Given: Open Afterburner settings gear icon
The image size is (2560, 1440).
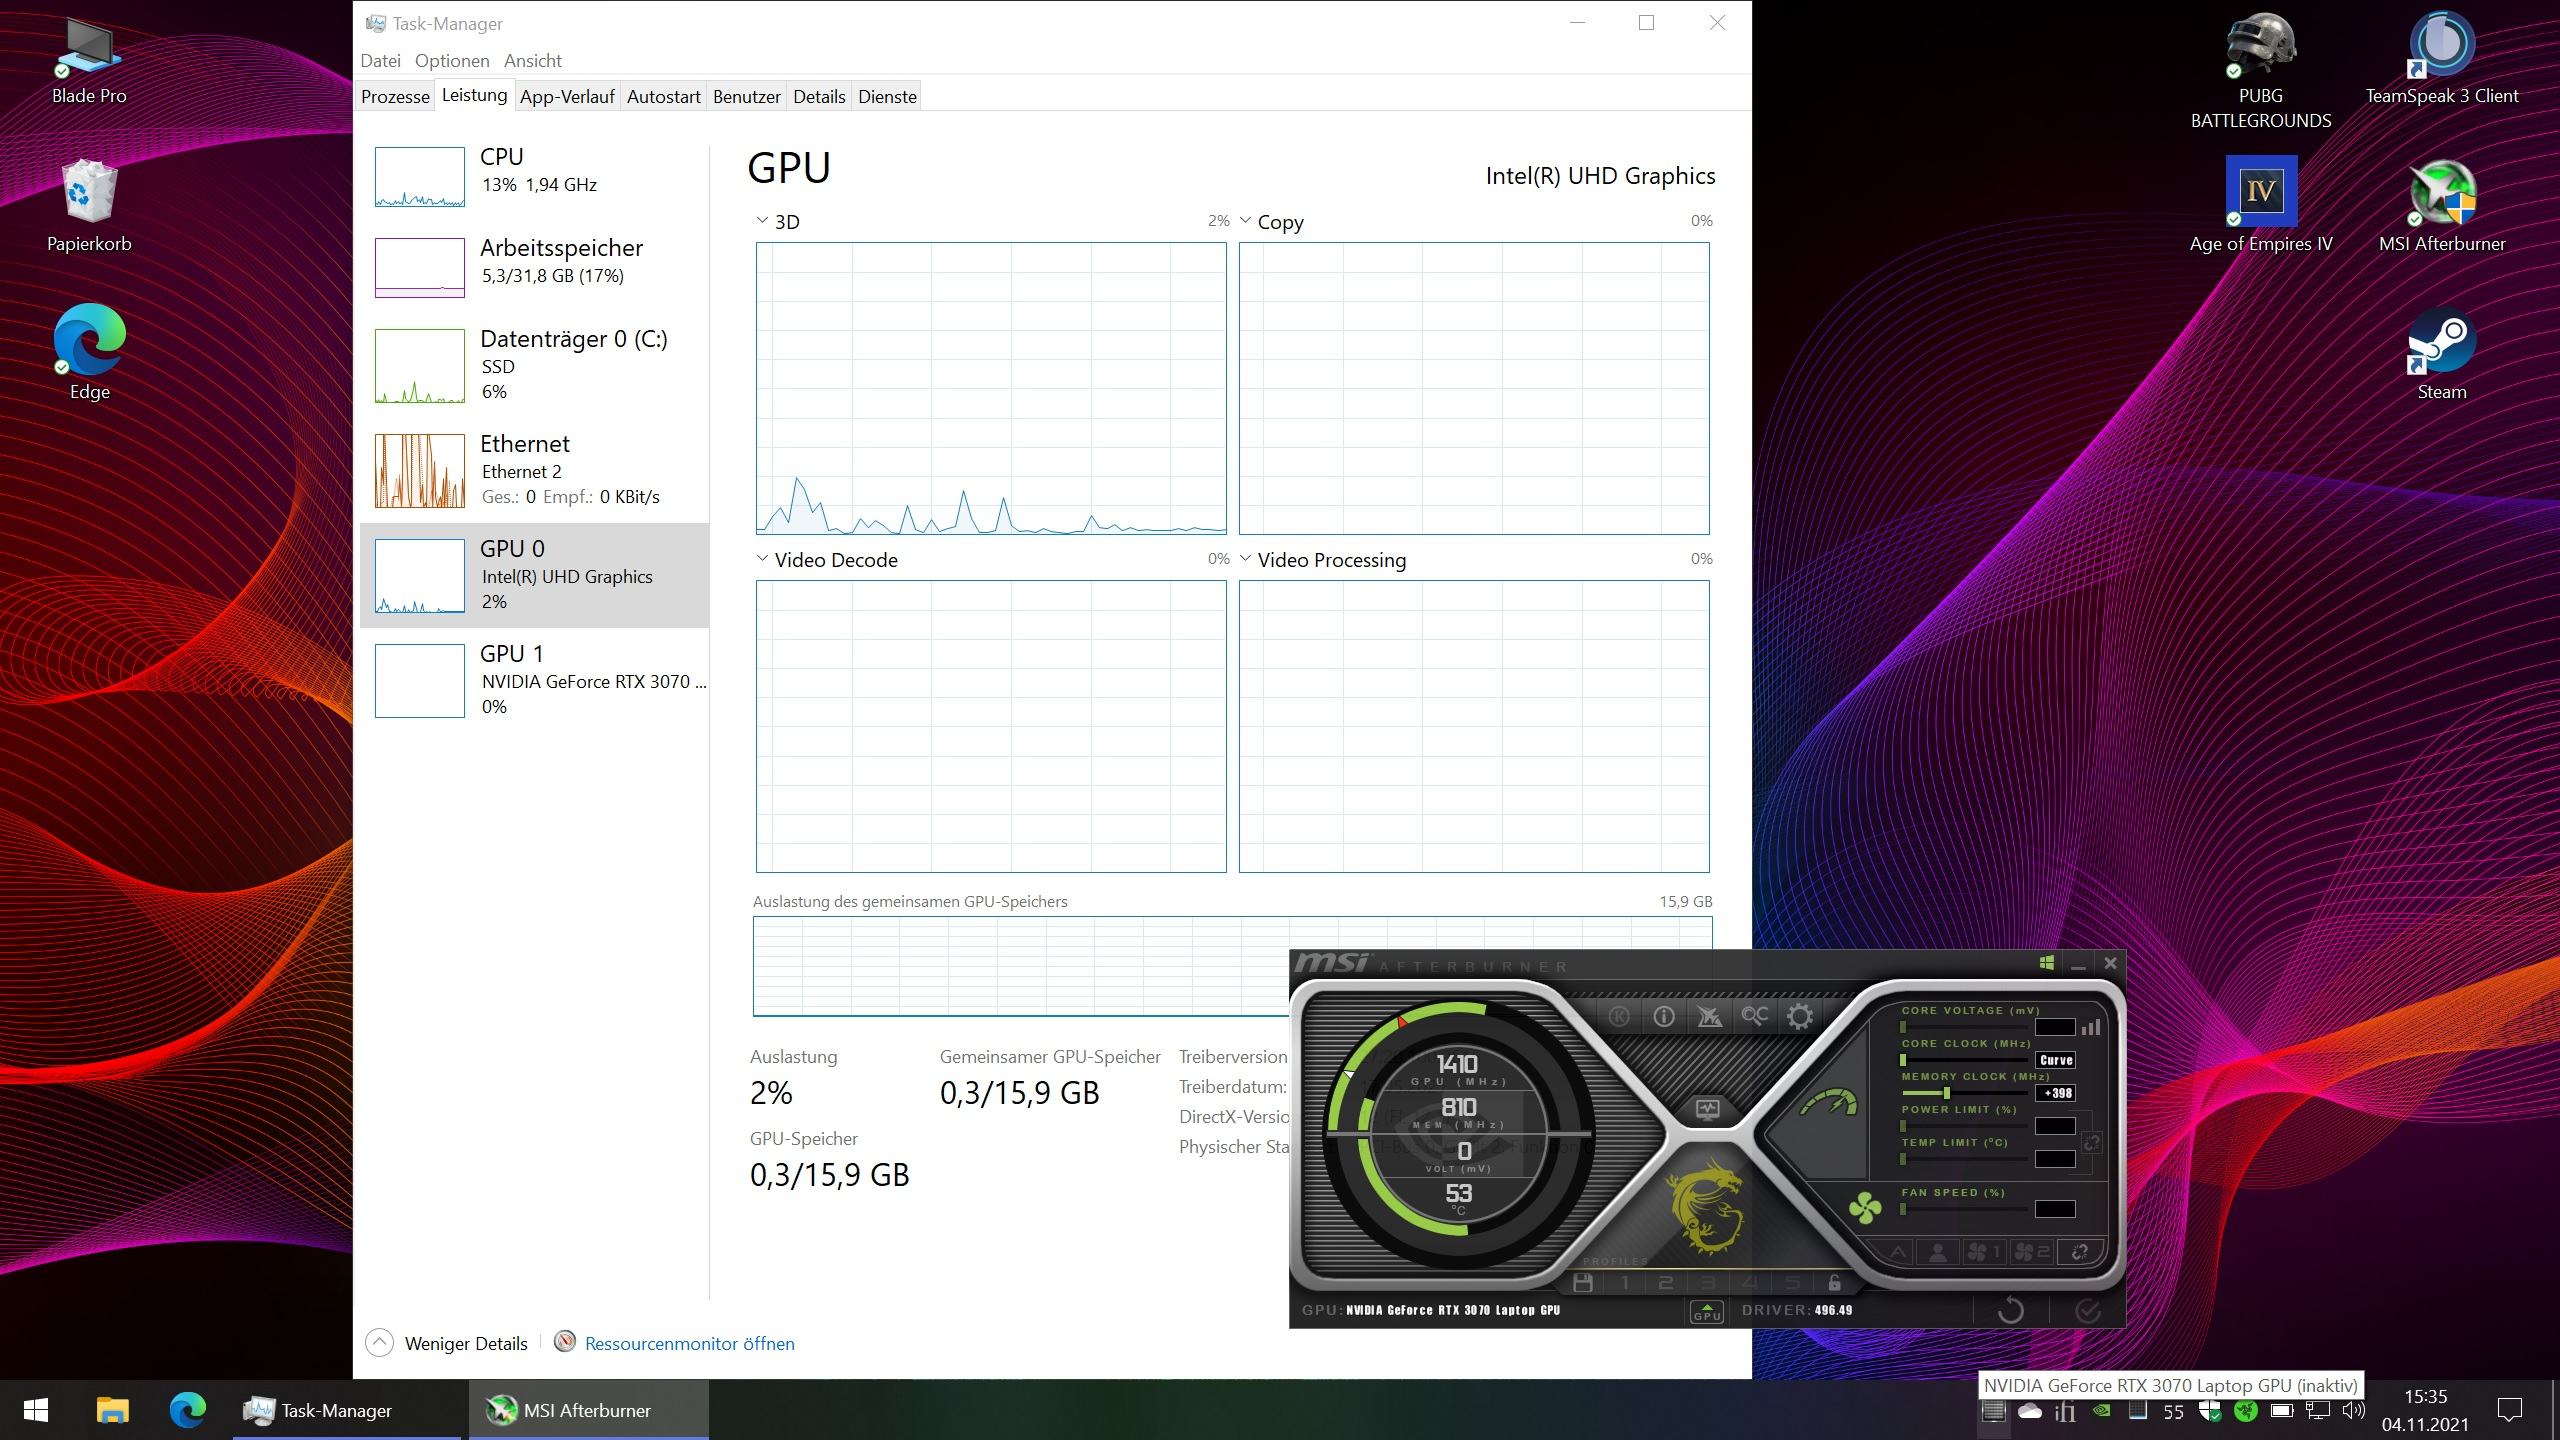Looking at the screenshot, I should pos(1800,1017).
